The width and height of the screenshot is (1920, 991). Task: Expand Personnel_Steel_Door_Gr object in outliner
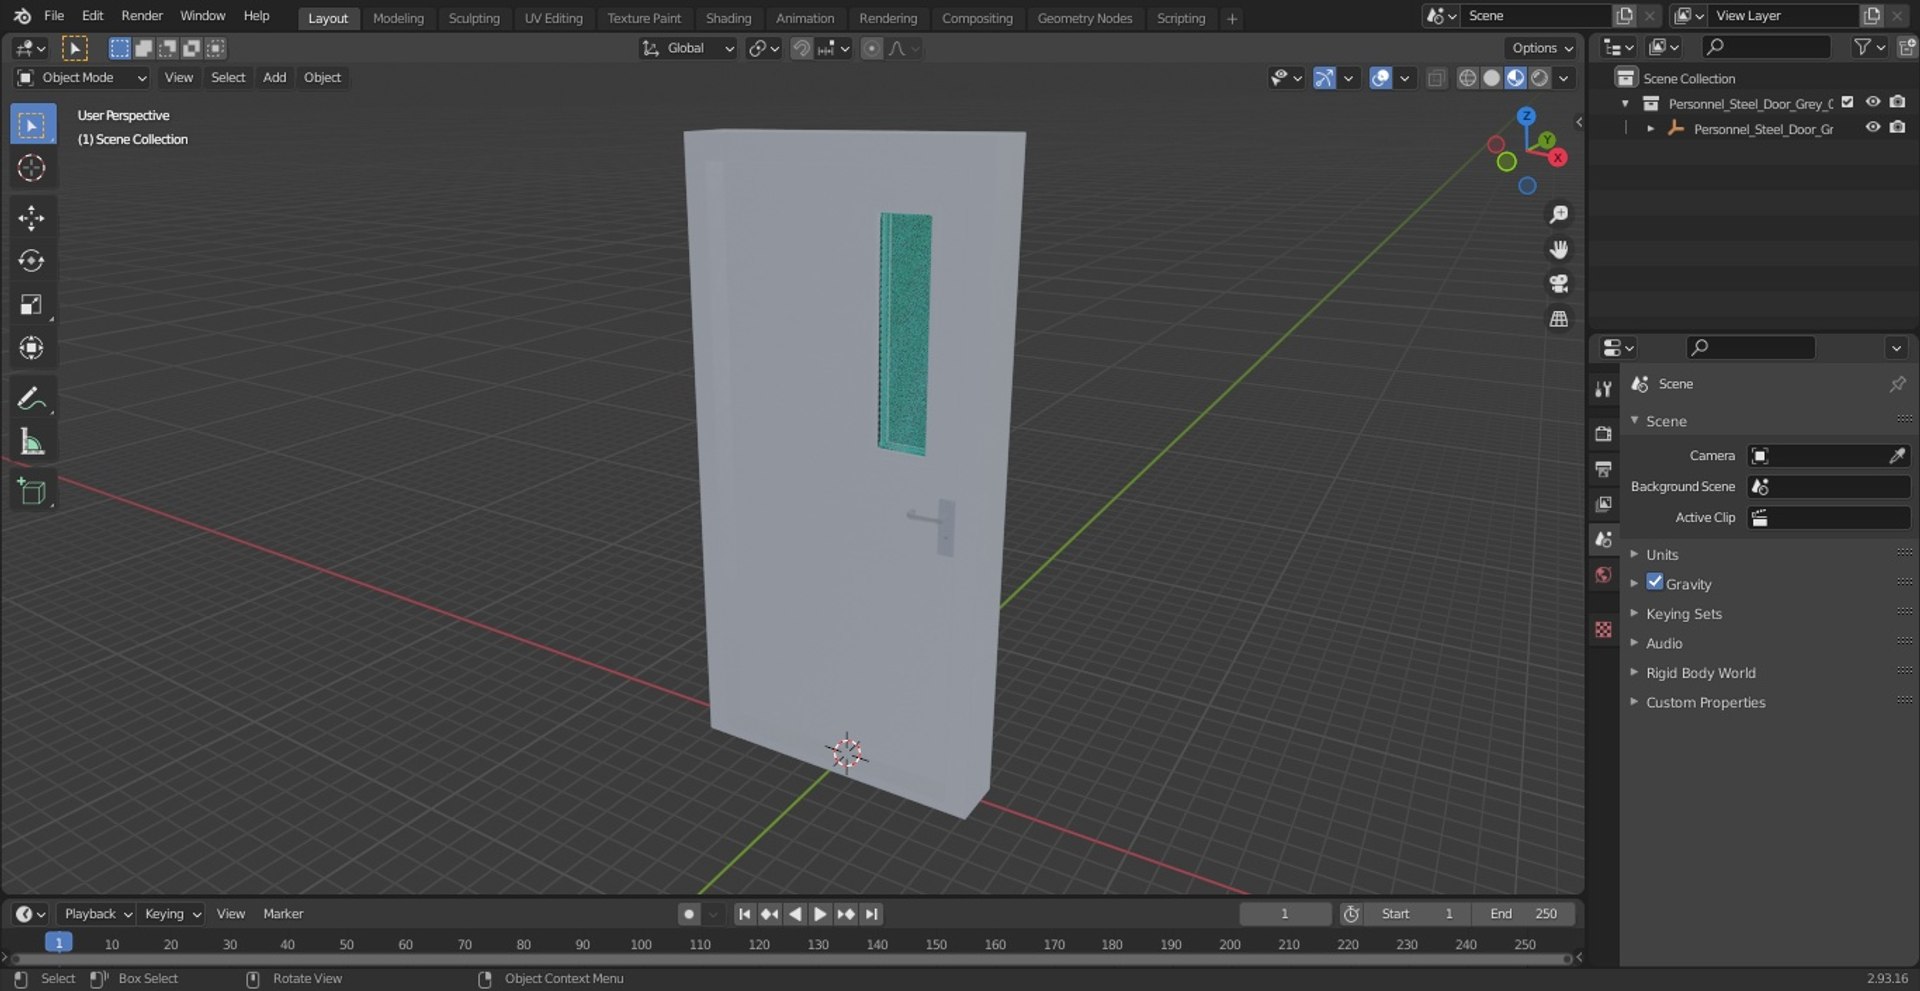tap(1650, 129)
